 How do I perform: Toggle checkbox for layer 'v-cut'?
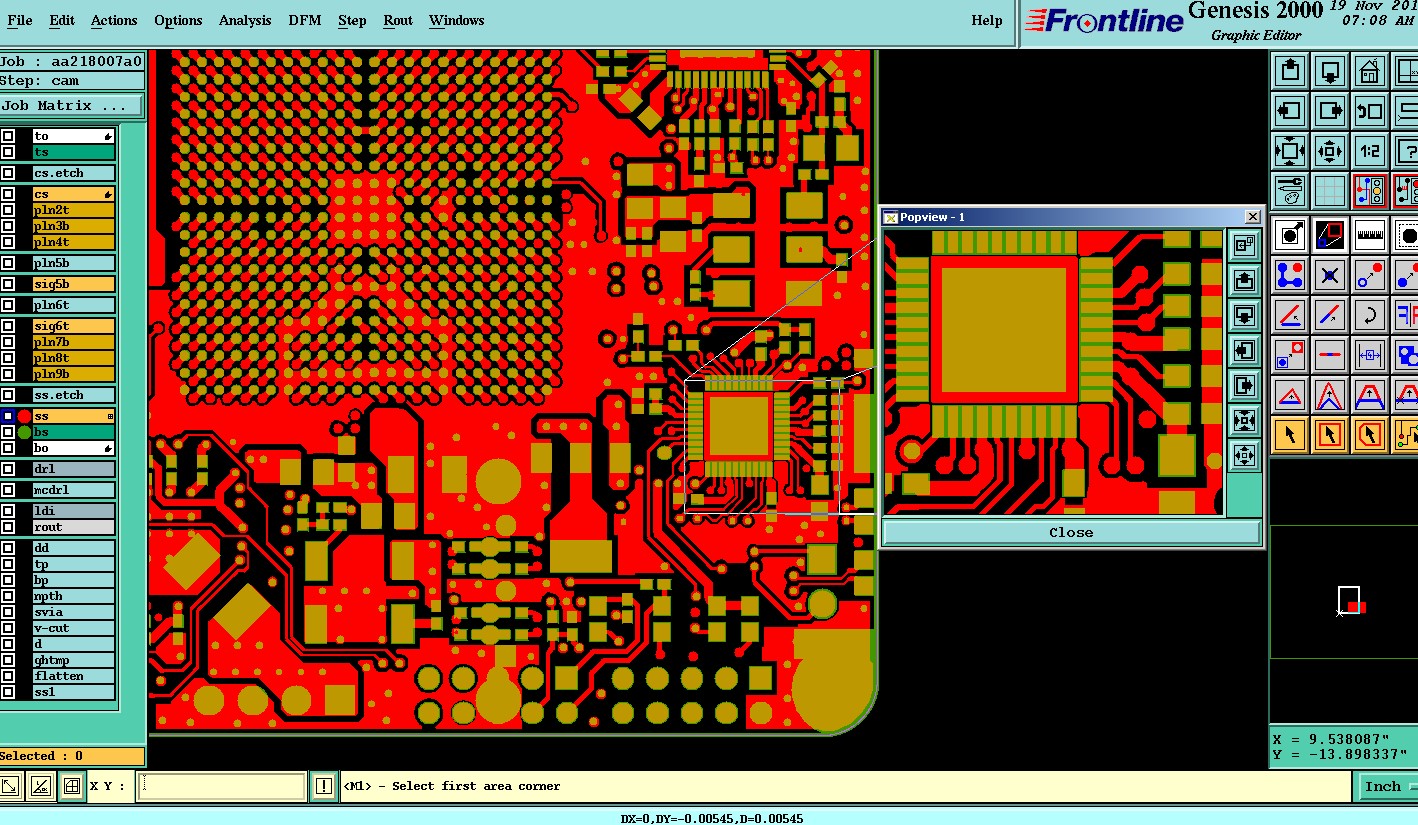click(8, 628)
